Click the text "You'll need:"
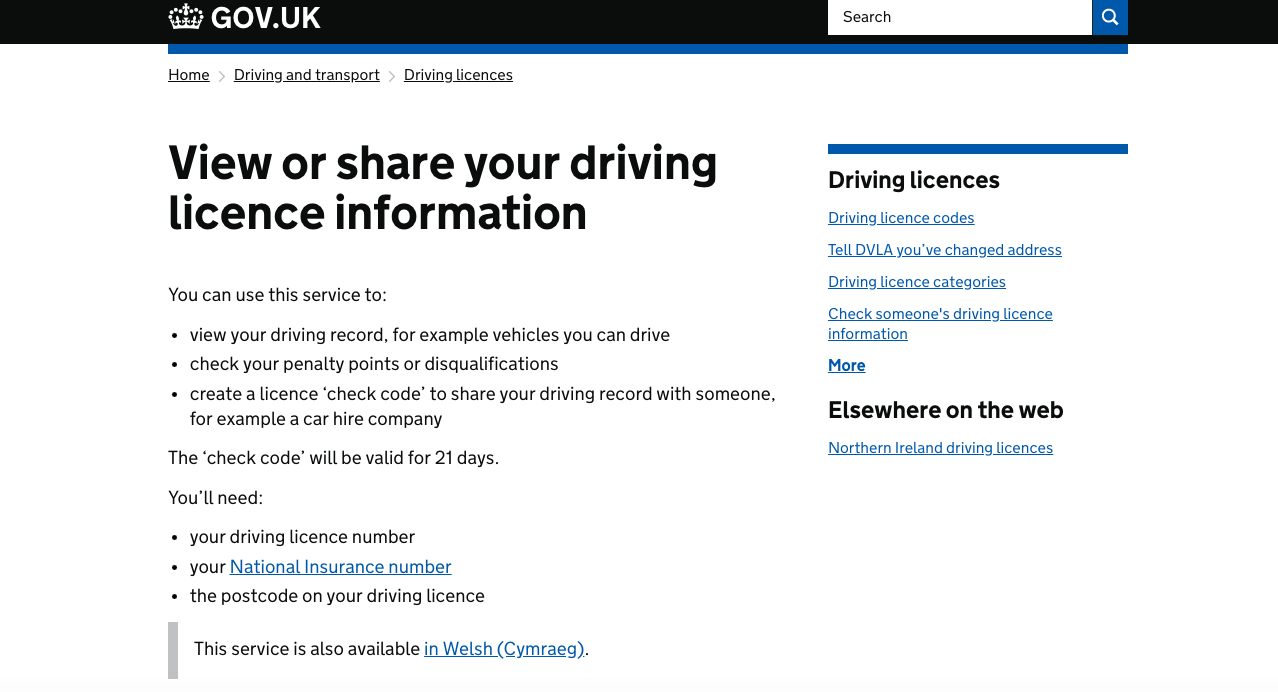1278x692 pixels. tap(215, 498)
